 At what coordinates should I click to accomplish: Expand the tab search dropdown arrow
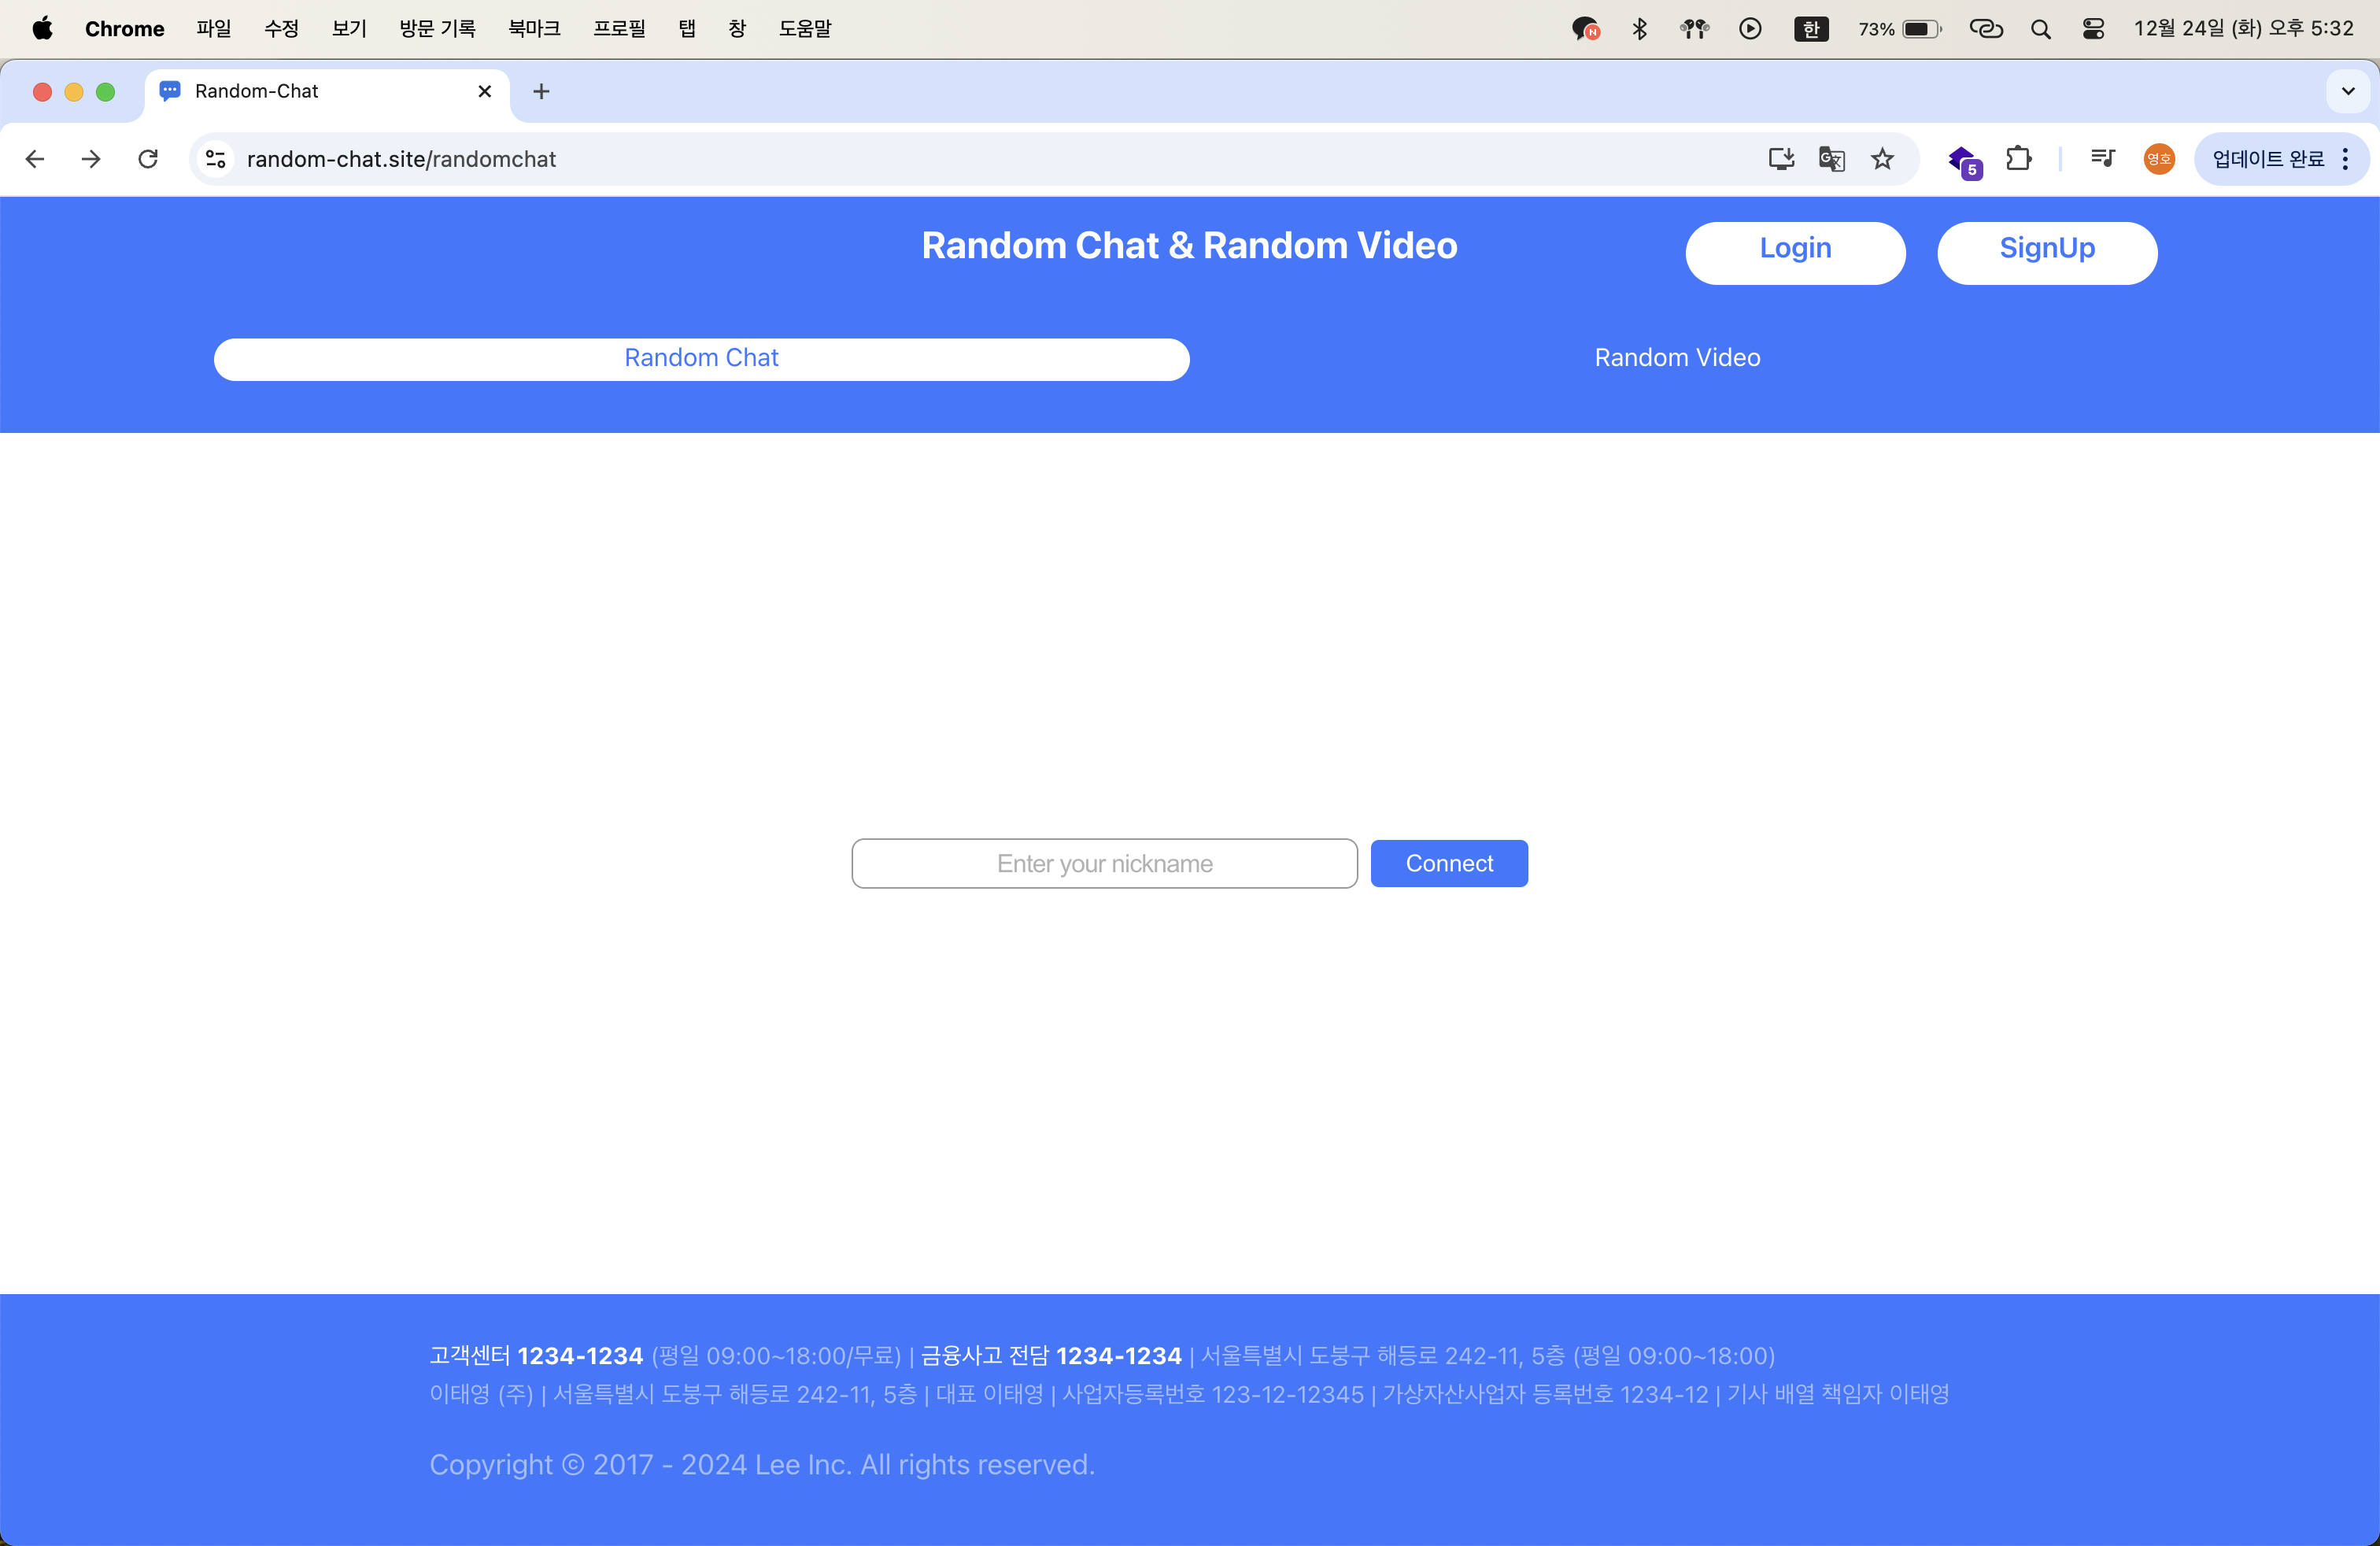click(x=2348, y=91)
